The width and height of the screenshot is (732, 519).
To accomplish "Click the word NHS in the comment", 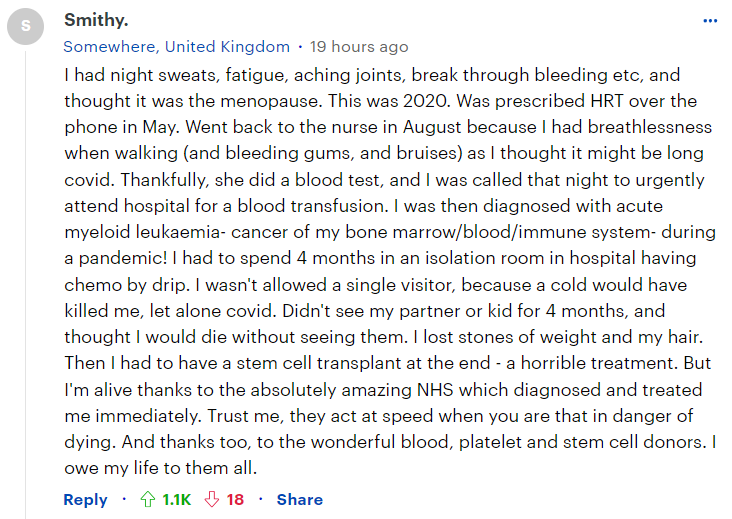I will (x=435, y=390).
